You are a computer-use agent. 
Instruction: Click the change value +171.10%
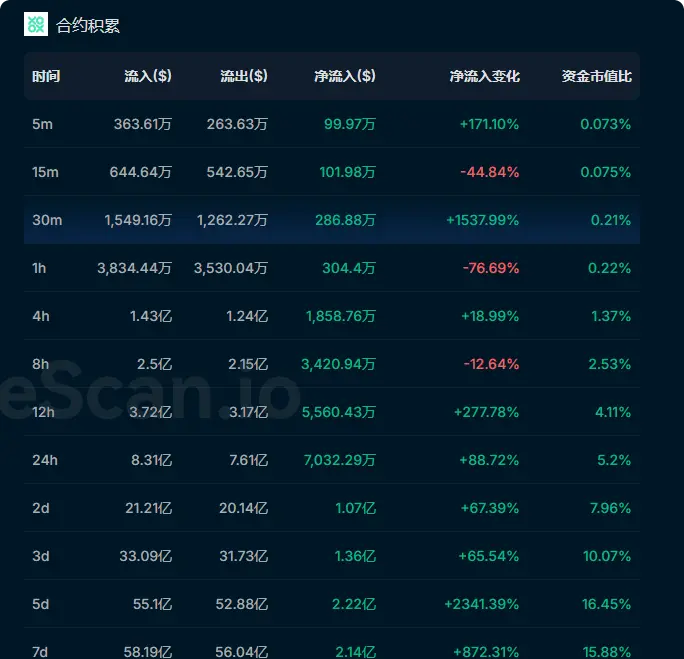(x=489, y=124)
